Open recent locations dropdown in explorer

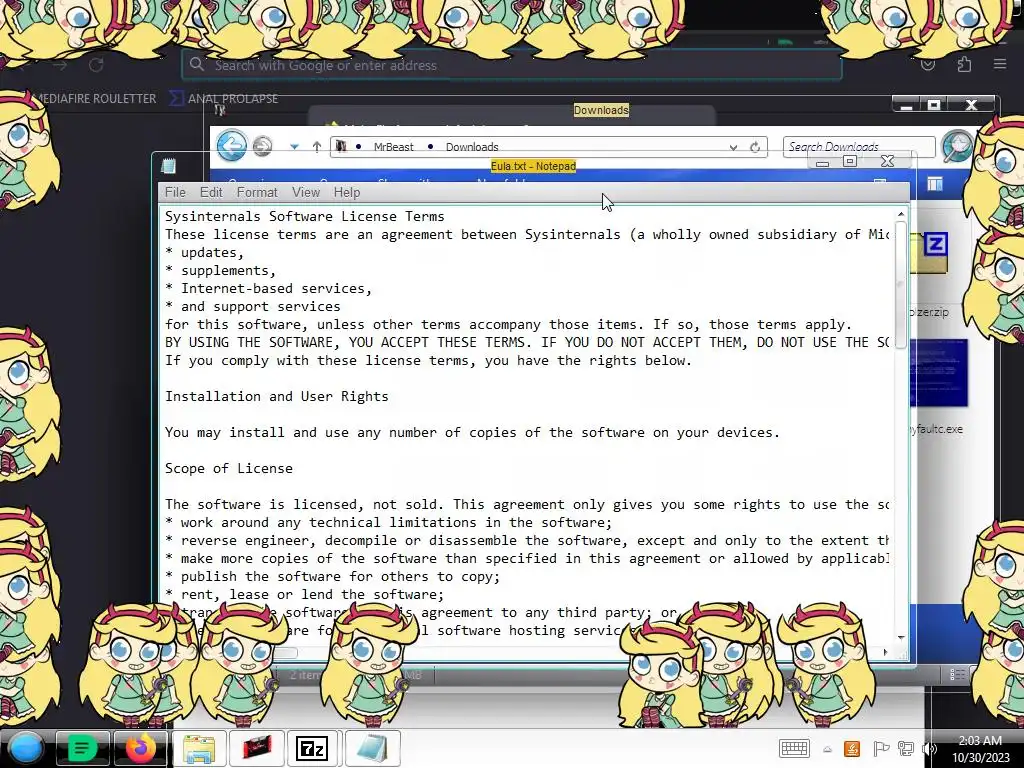pyautogui.click(x=295, y=147)
